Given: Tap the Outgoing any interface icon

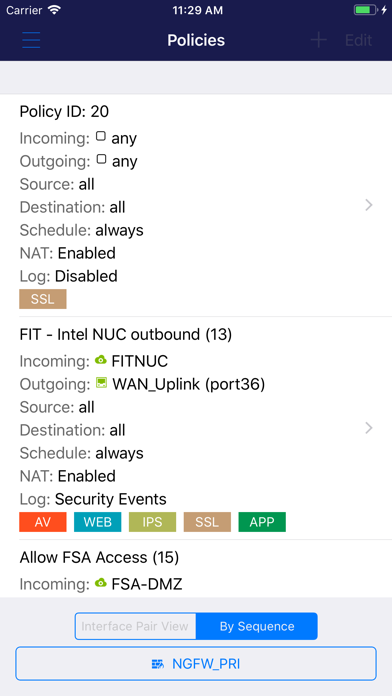Looking at the screenshot, I should [101, 159].
